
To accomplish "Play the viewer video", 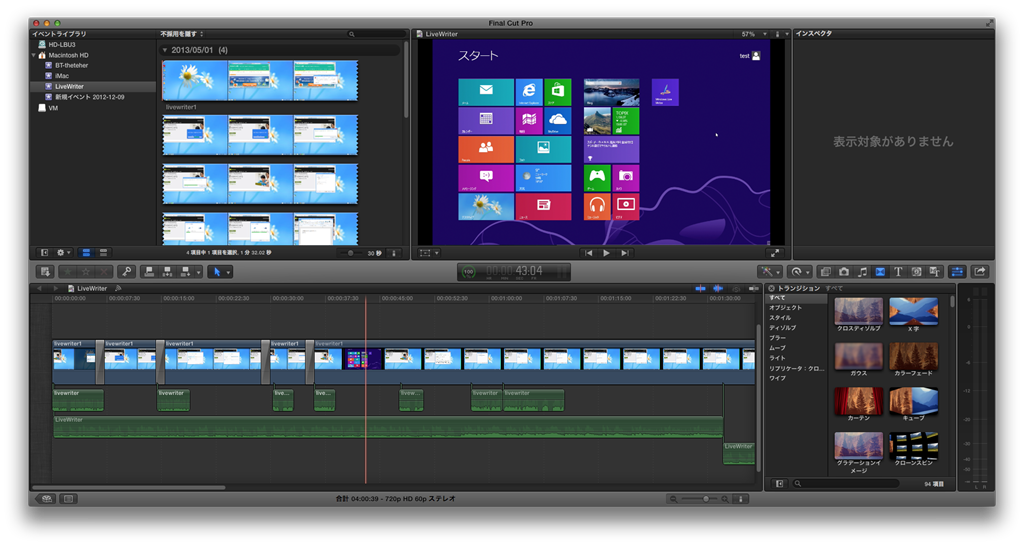I will click(x=607, y=253).
